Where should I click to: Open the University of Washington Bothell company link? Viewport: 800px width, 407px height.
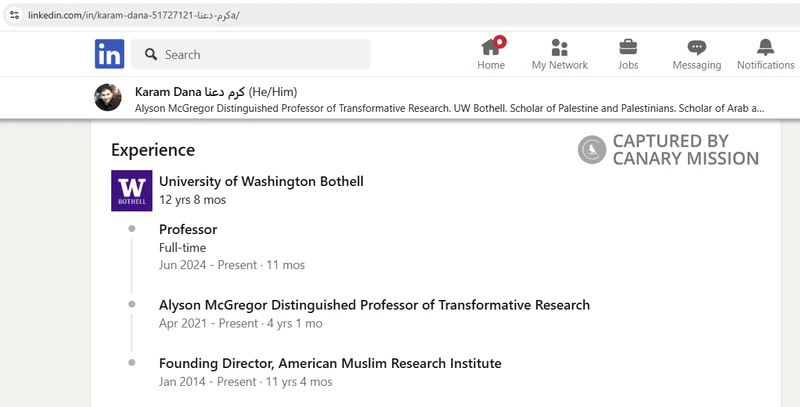[x=261, y=181]
